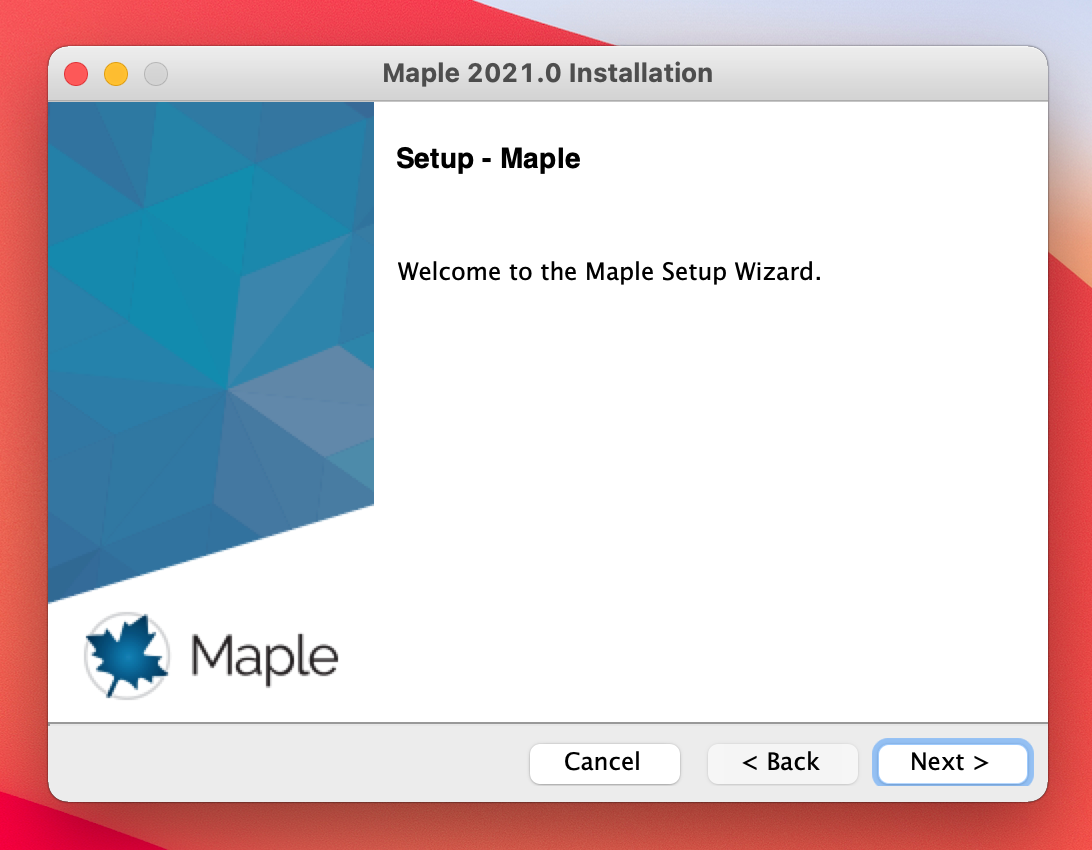This screenshot has height=850, width=1092.
Task: Click the Maple wordmark beside the leaf
Action: [265, 656]
